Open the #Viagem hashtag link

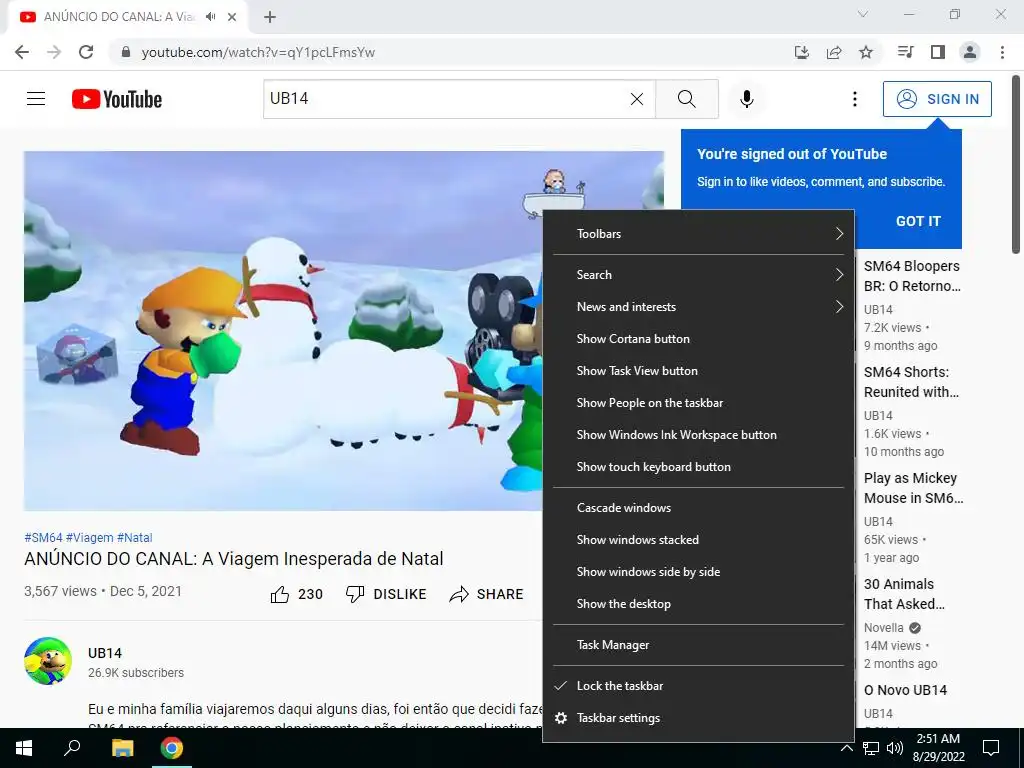(89, 537)
